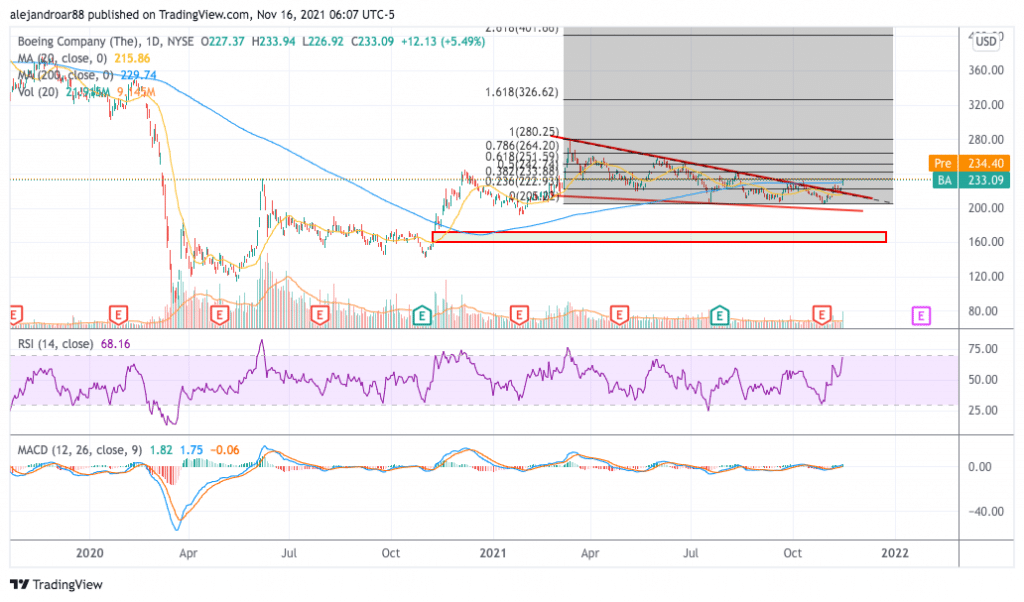Viewport: 1024px width, 602px height.
Task: Click the 120.00 price axis value
Action: point(985,276)
